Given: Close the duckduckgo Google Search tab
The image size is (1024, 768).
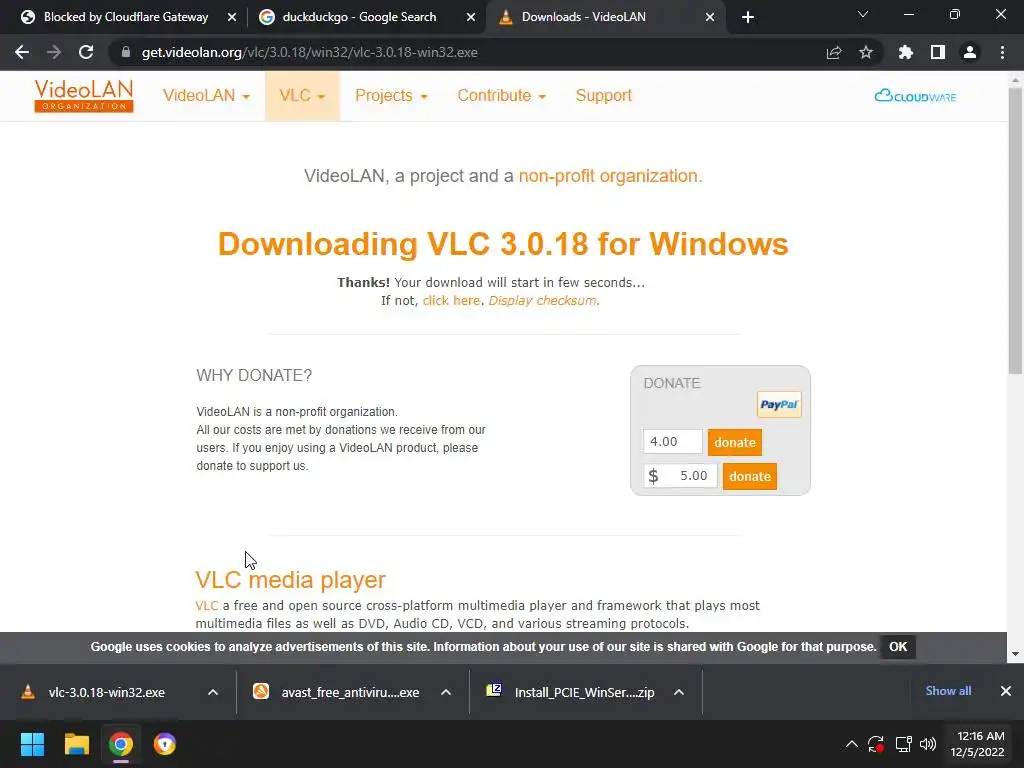Looking at the screenshot, I should [x=471, y=18].
